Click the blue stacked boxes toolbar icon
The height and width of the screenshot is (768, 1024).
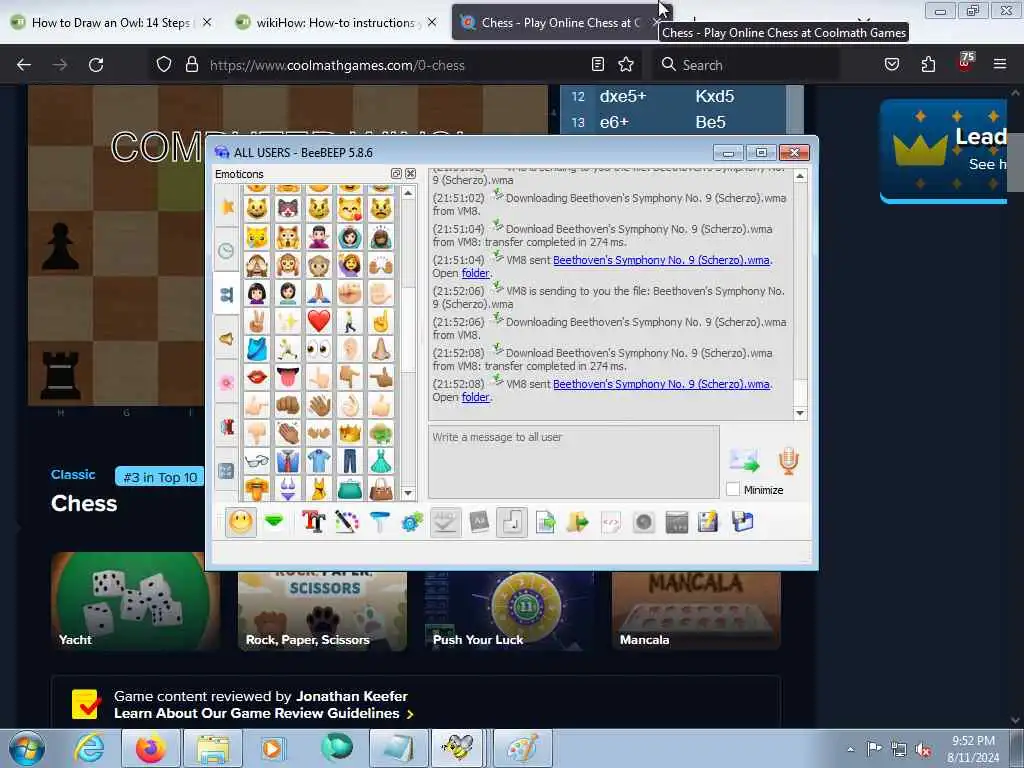(x=743, y=522)
